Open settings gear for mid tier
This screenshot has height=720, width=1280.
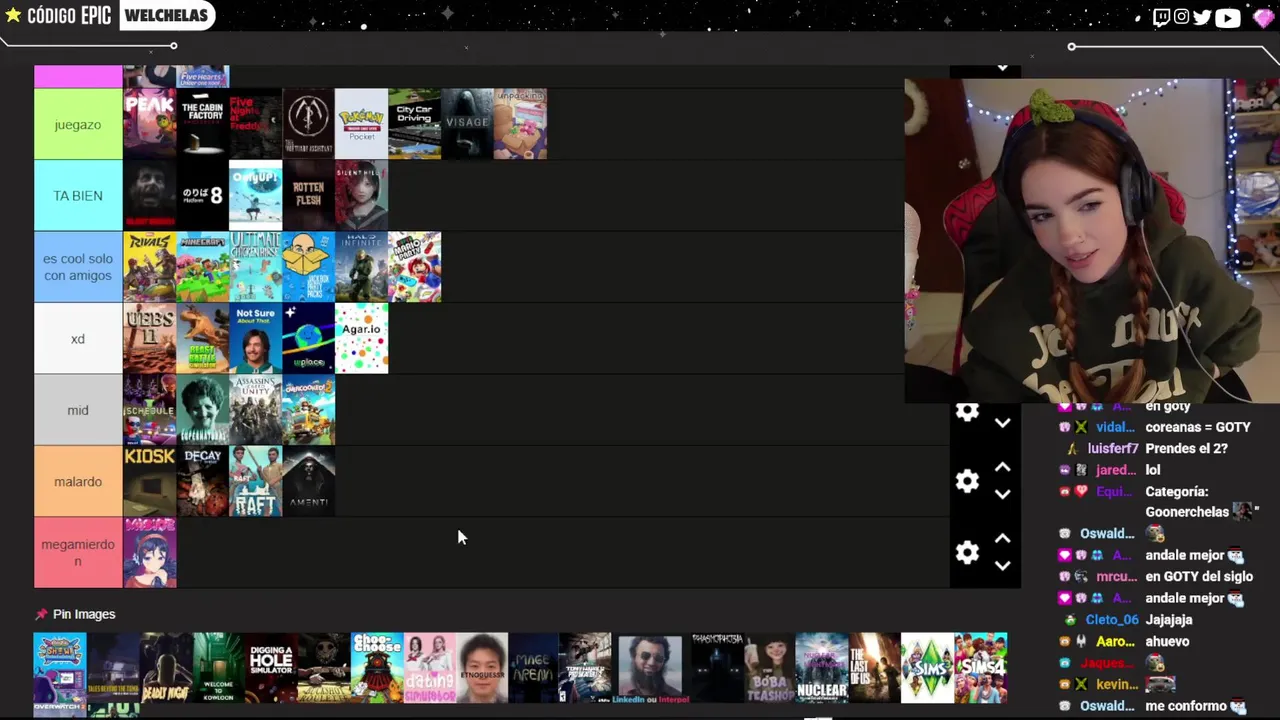click(x=967, y=411)
